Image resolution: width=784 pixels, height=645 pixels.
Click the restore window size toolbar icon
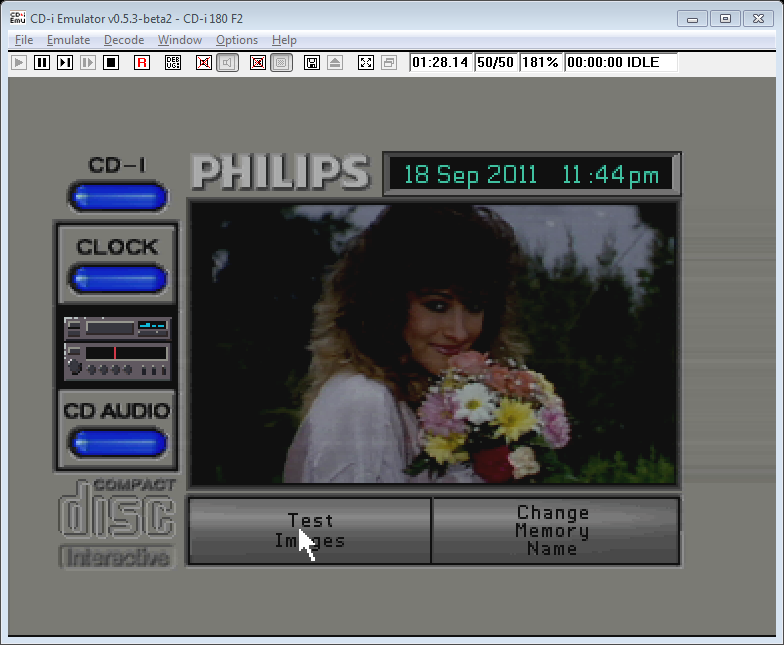[389, 62]
